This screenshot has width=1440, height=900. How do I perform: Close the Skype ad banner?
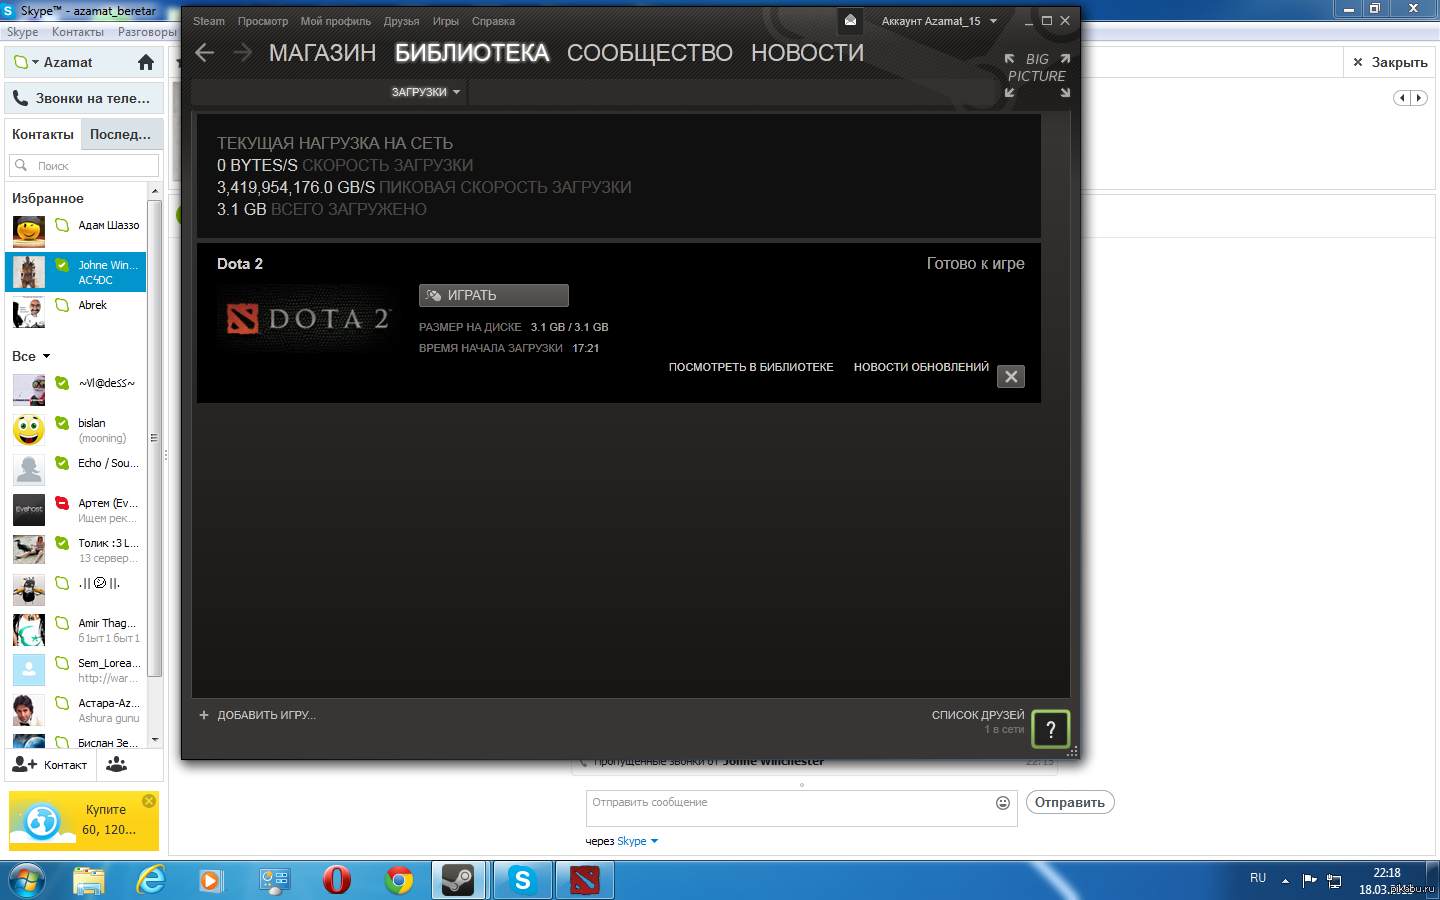pos(149,801)
